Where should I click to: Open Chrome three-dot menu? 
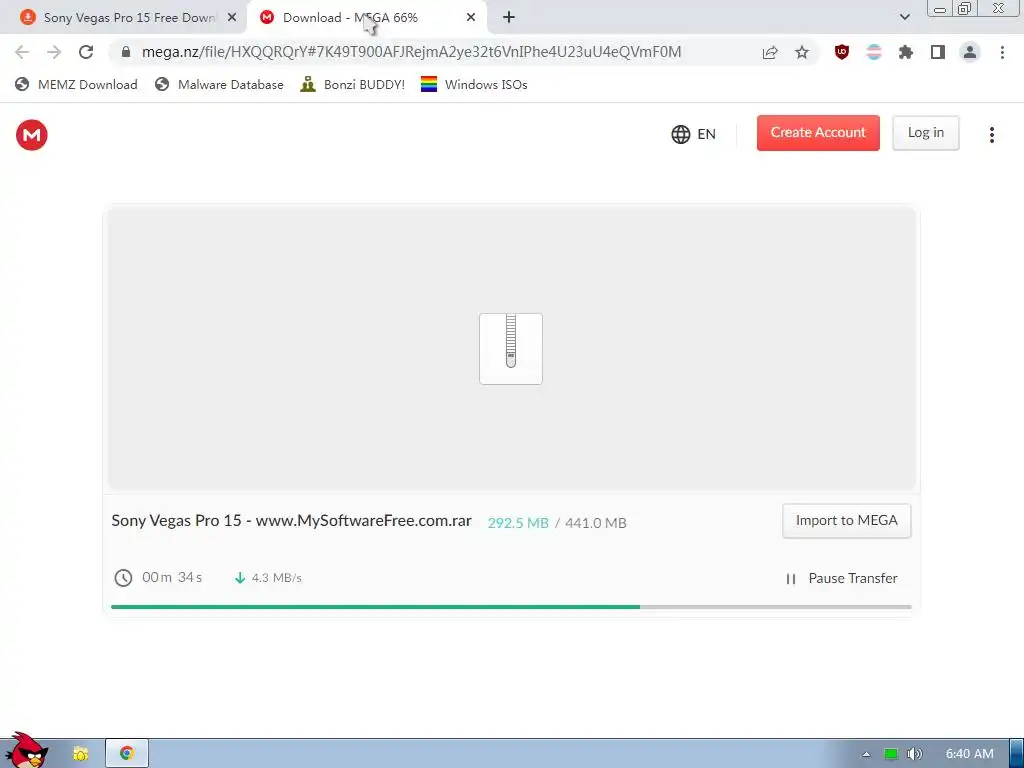coord(1002,52)
